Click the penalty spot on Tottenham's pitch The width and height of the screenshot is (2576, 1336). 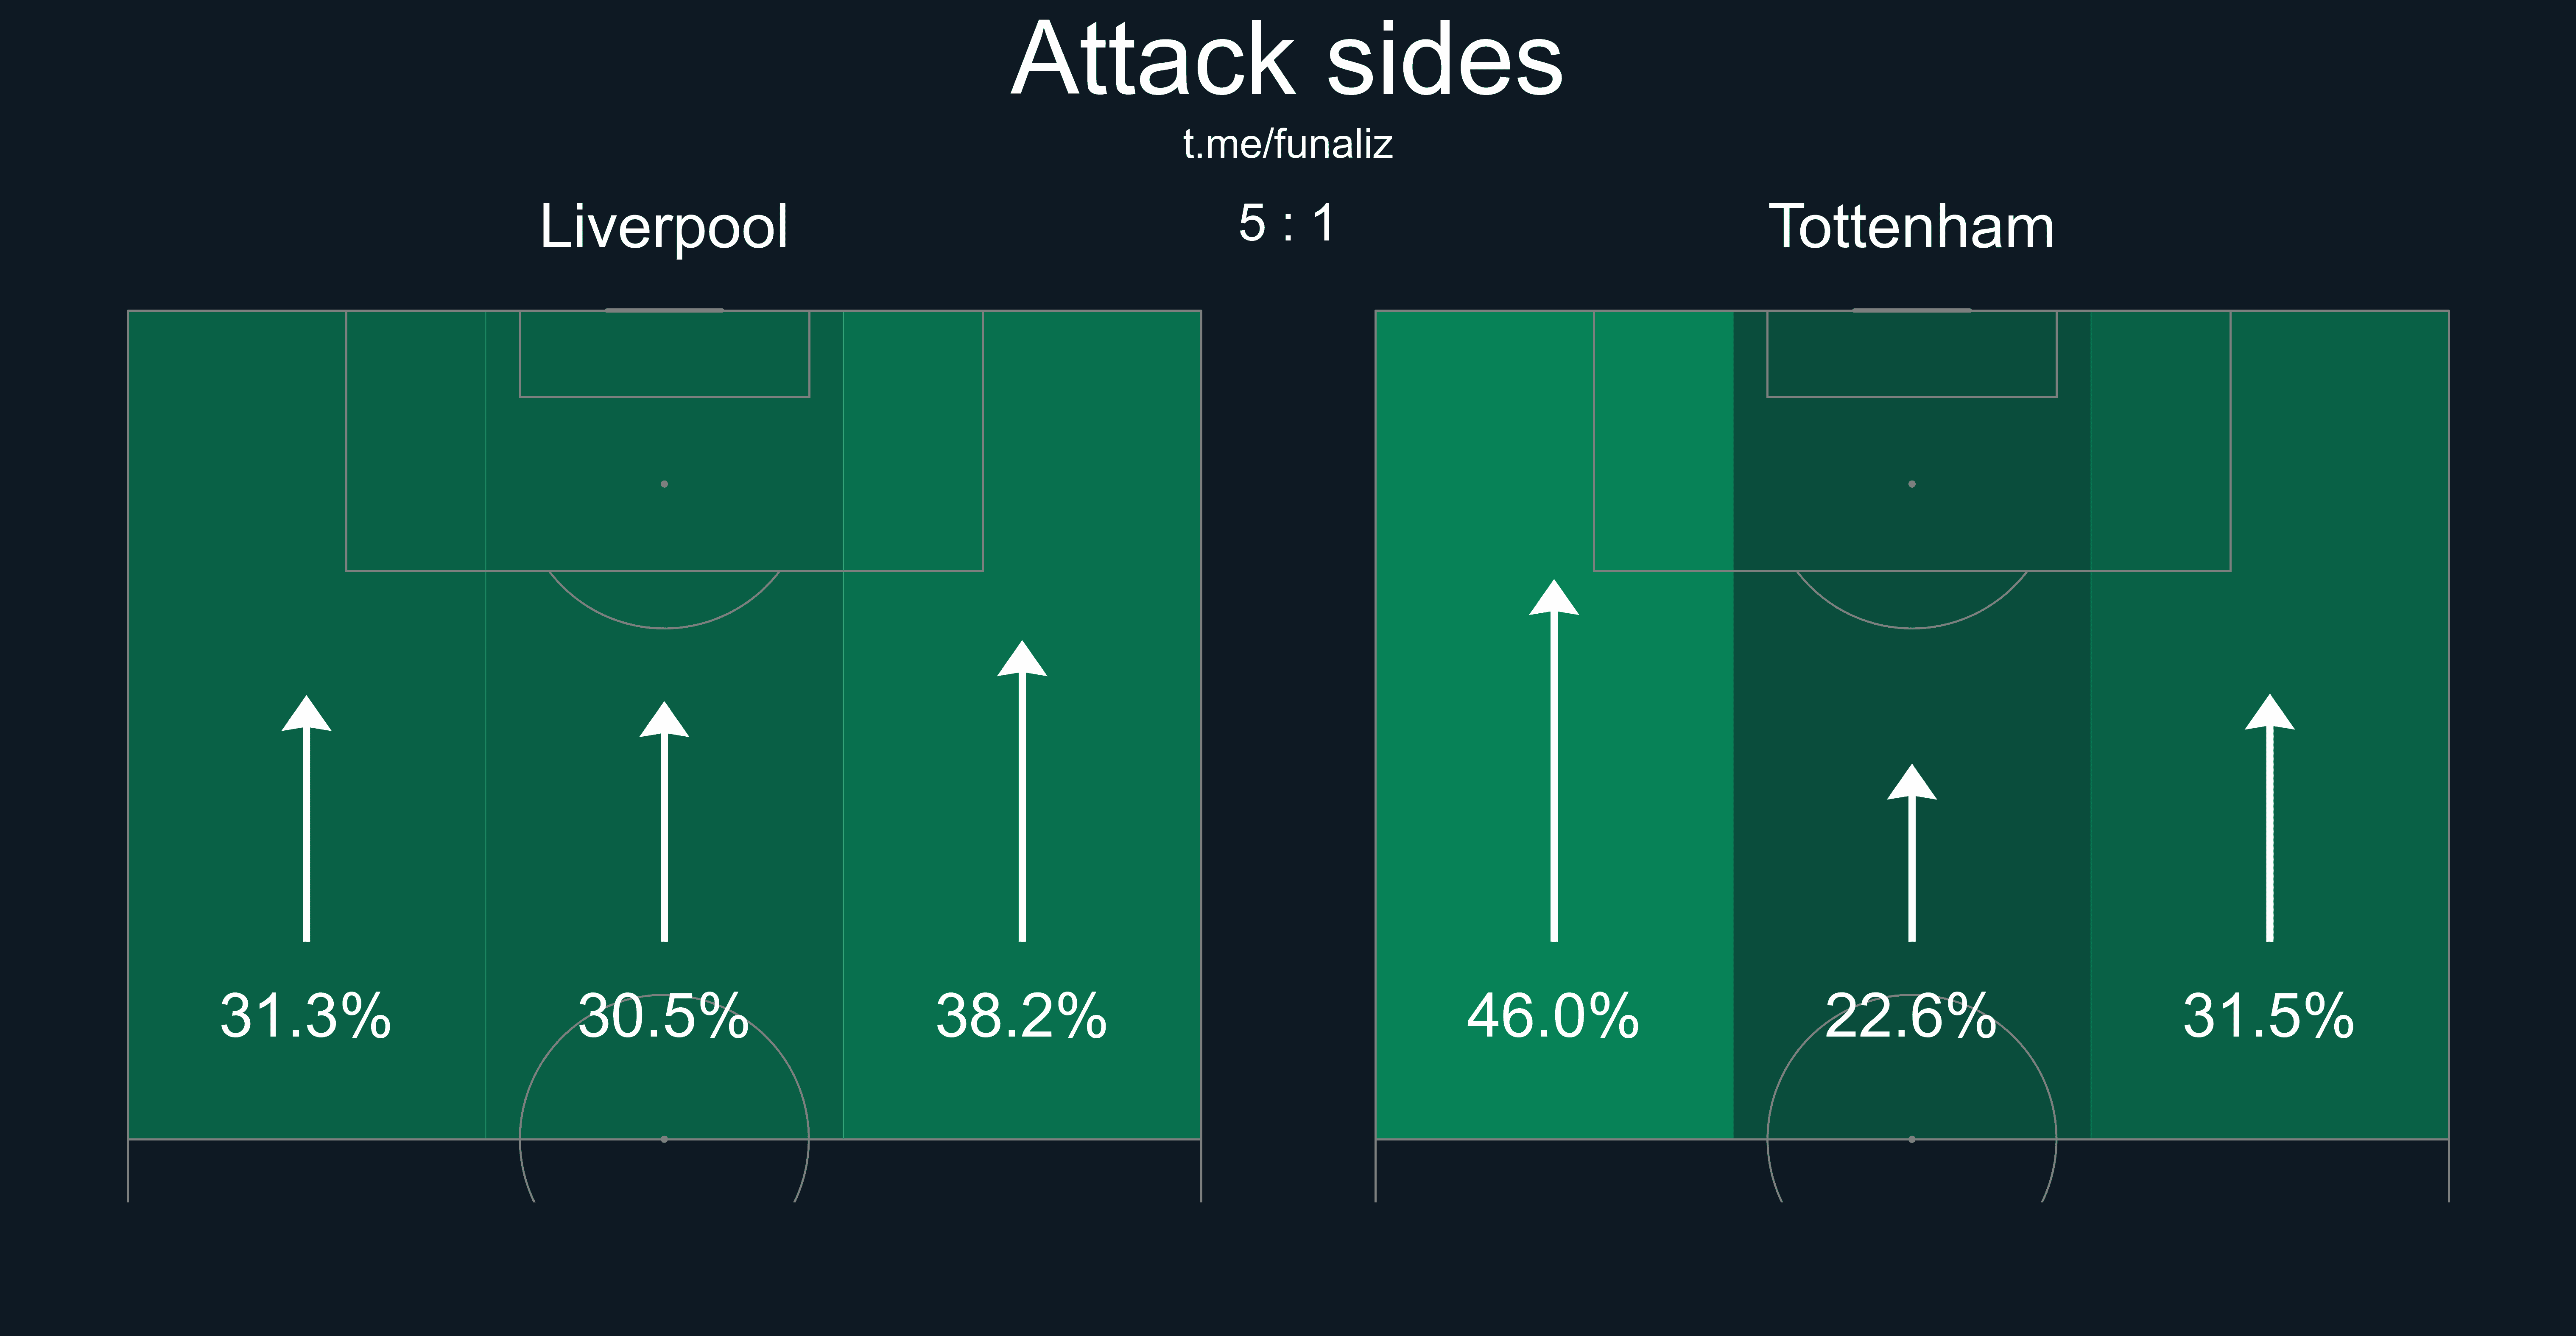tap(1912, 484)
